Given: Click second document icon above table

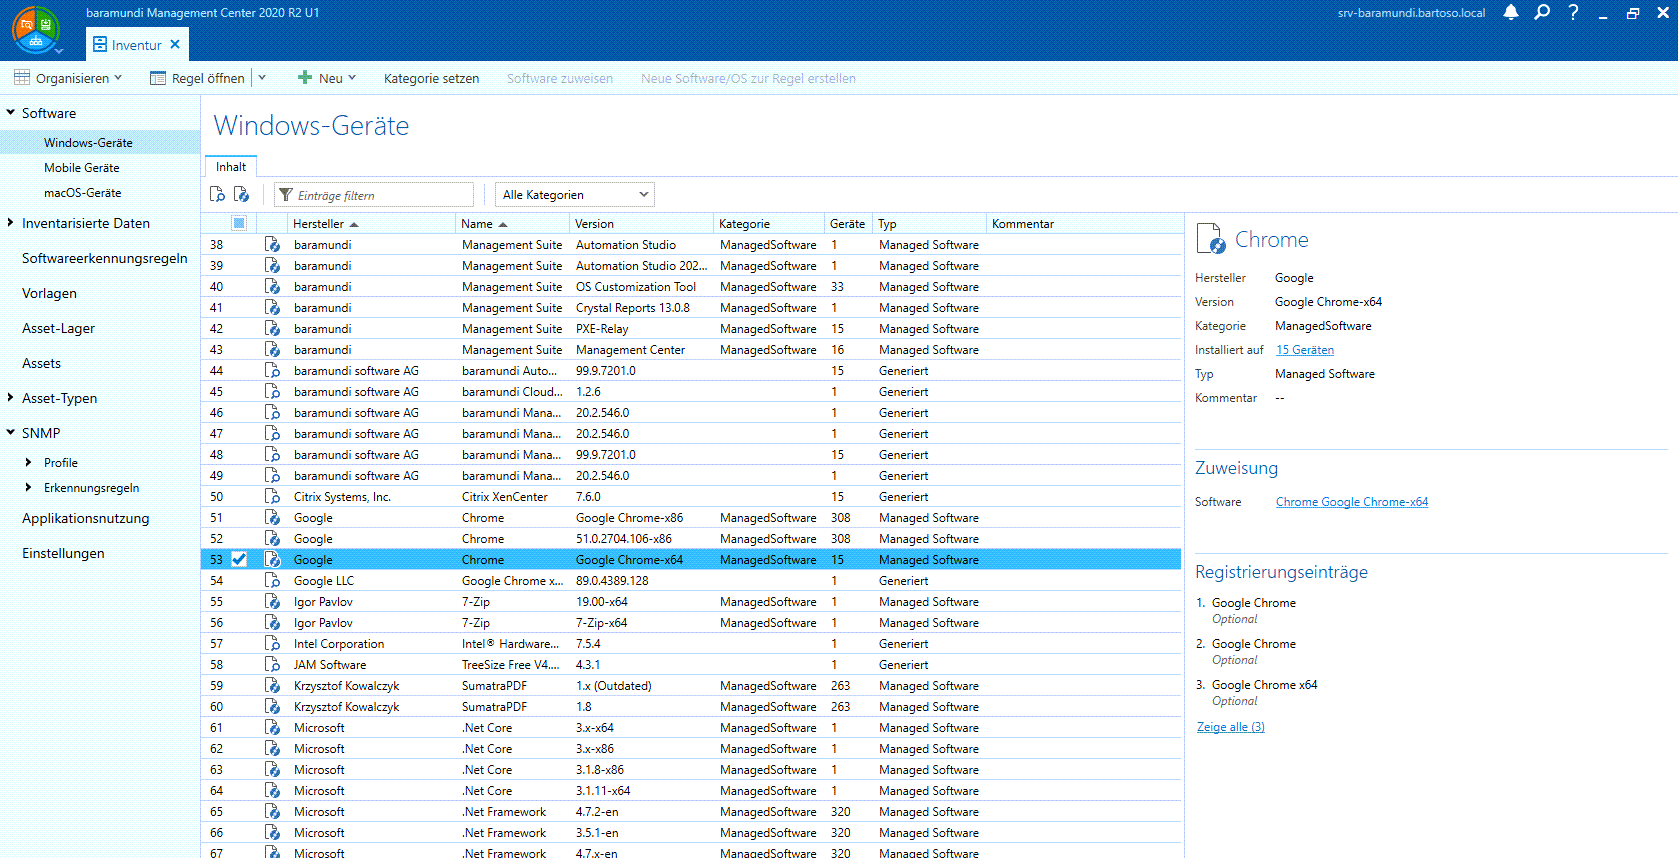Looking at the screenshot, I should coord(241,195).
